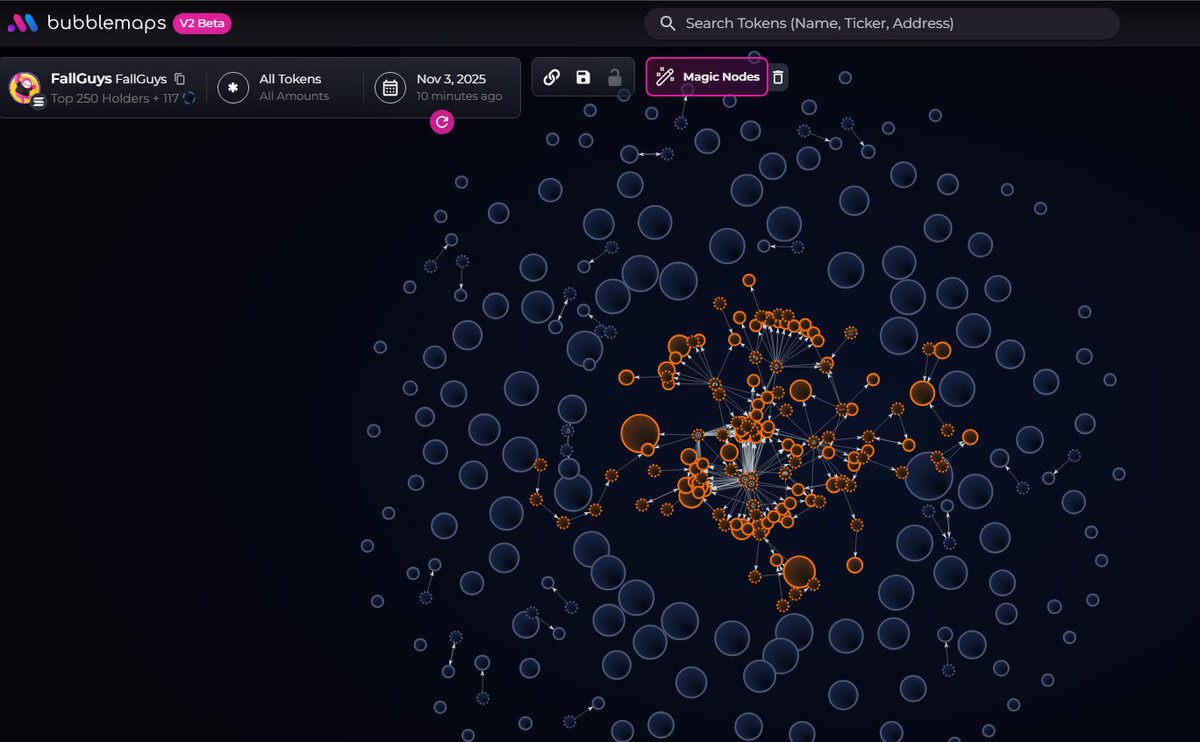Click the V2 Beta badge
The width and height of the screenshot is (1200, 742).
(x=202, y=23)
